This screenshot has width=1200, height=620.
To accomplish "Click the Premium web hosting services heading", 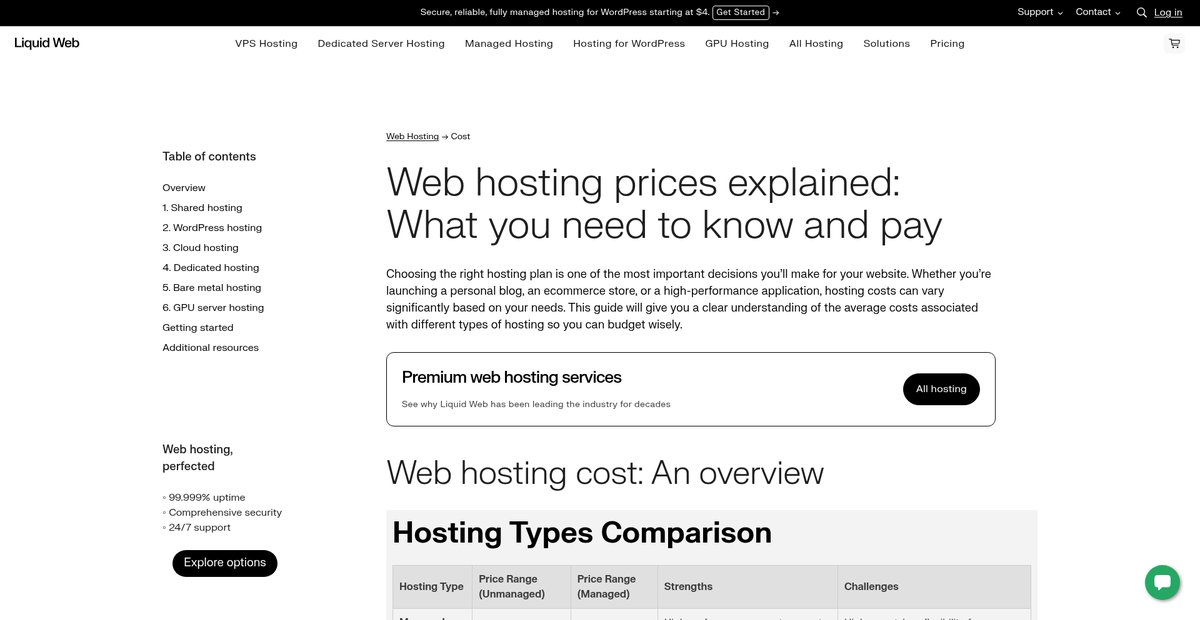I will click(512, 377).
